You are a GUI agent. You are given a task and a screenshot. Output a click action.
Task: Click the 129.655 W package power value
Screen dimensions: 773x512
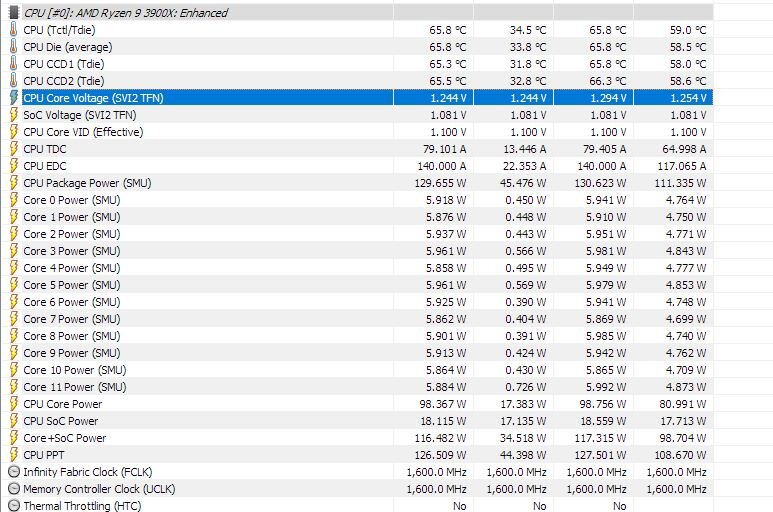440,183
